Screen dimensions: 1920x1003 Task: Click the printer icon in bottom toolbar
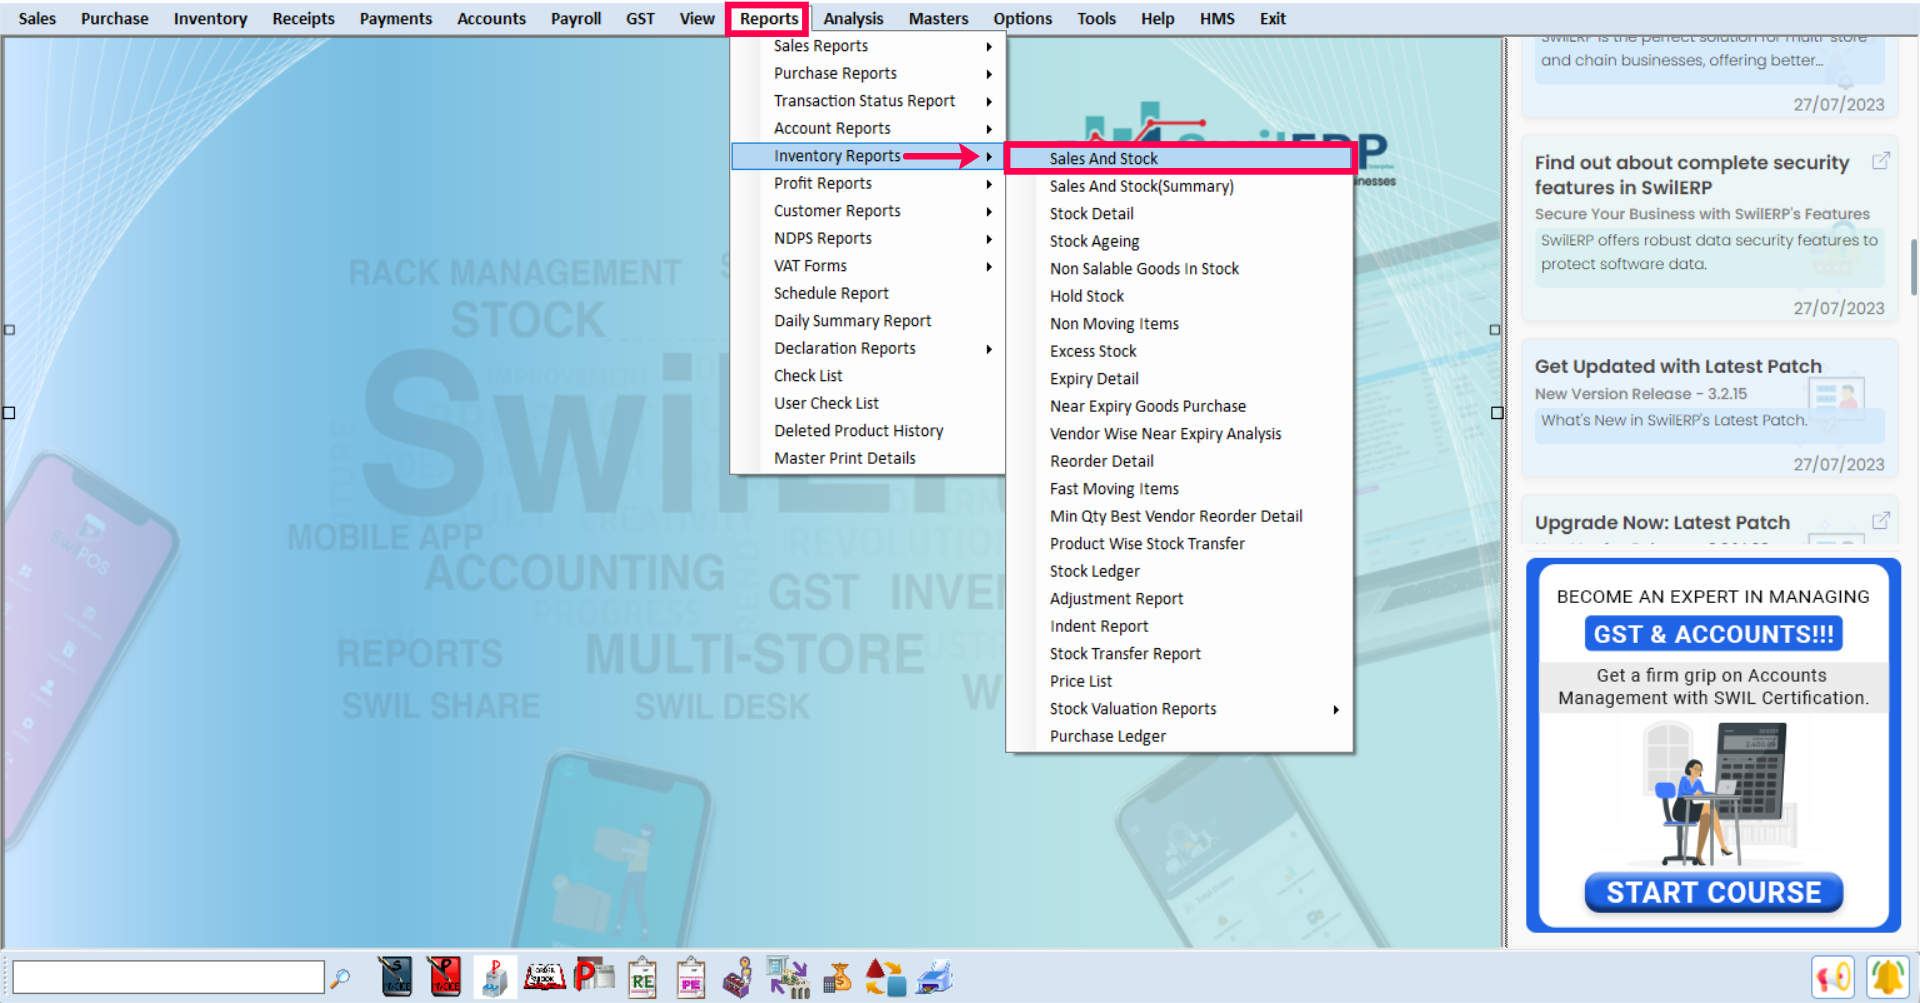pyautogui.click(x=935, y=977)
